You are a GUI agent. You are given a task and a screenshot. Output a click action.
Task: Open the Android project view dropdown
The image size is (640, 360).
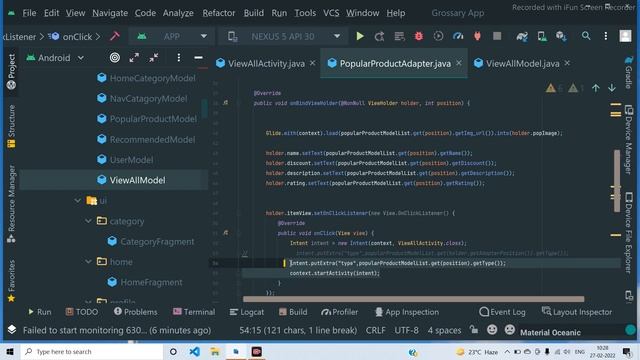[55, 58]
